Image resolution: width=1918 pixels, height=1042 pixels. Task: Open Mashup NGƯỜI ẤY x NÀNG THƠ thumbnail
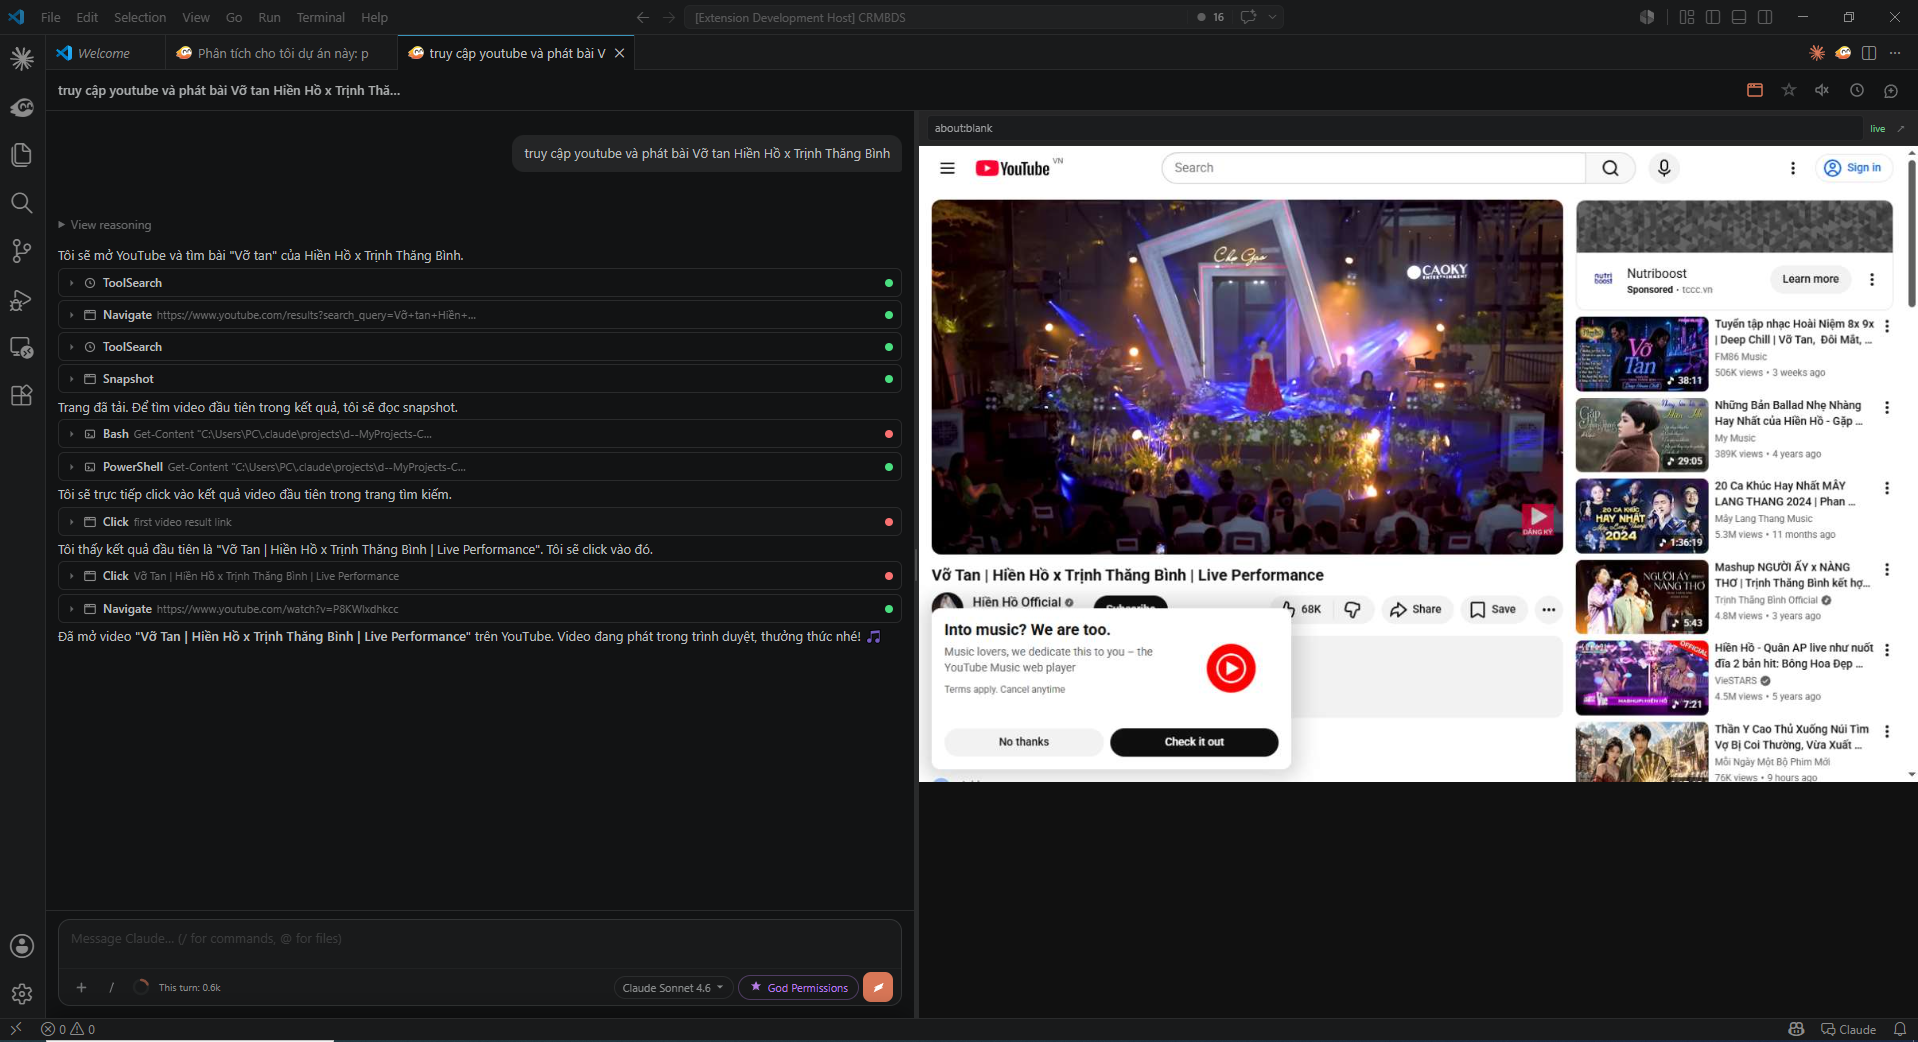[1642, 597]
